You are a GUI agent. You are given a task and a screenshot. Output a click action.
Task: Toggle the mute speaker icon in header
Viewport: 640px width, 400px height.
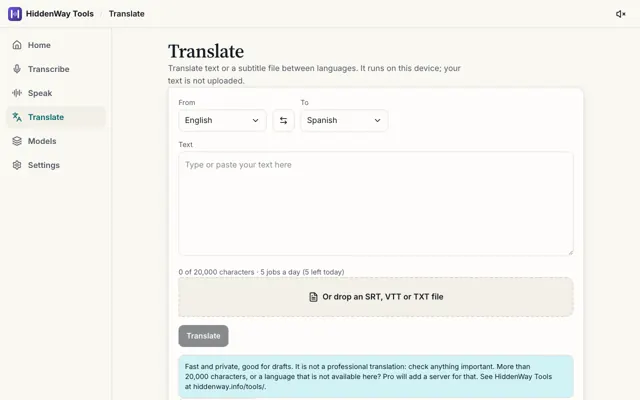(620, 14)
